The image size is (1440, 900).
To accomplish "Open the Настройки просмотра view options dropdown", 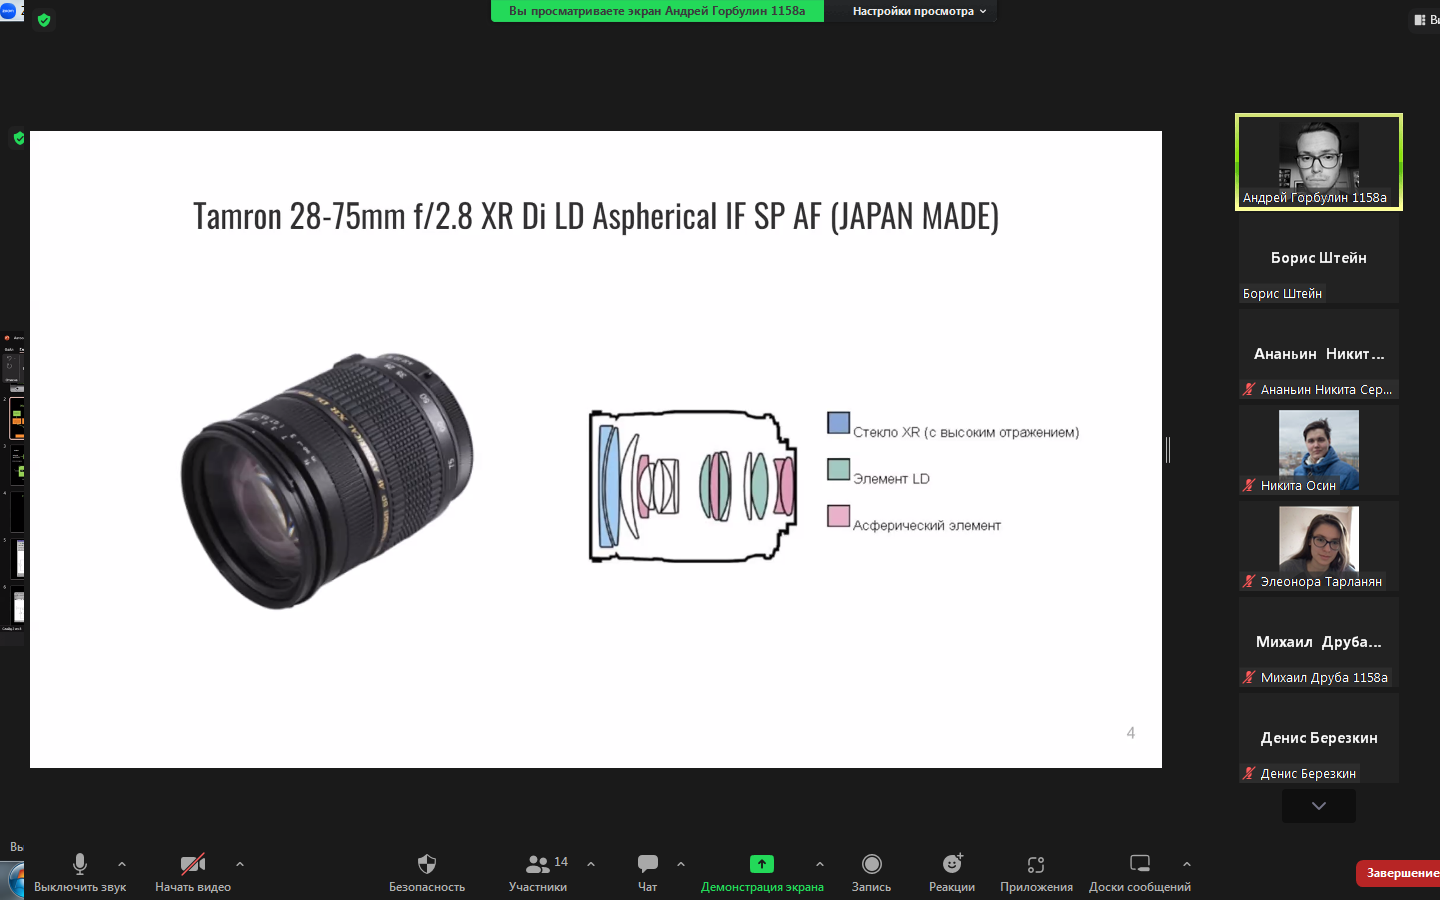I will click(x=919, y=11).
